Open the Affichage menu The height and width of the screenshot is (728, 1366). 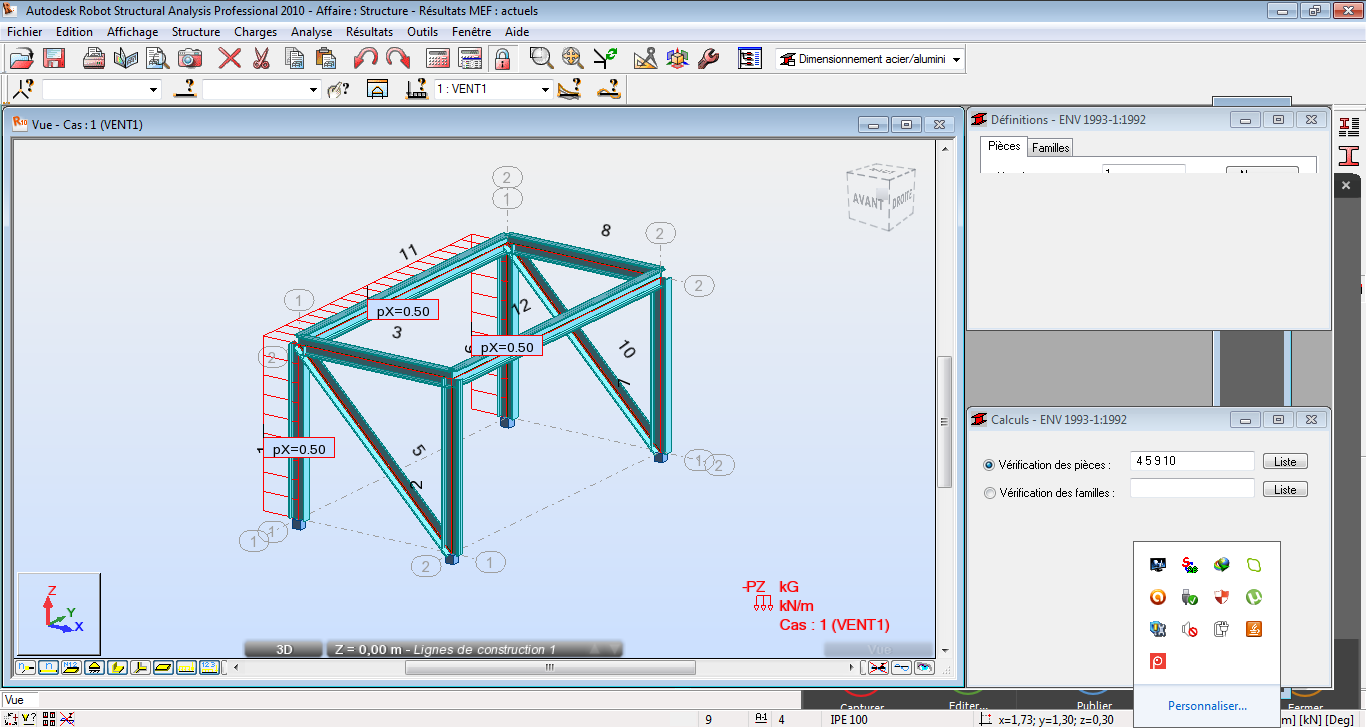click(x=133, y=32)
